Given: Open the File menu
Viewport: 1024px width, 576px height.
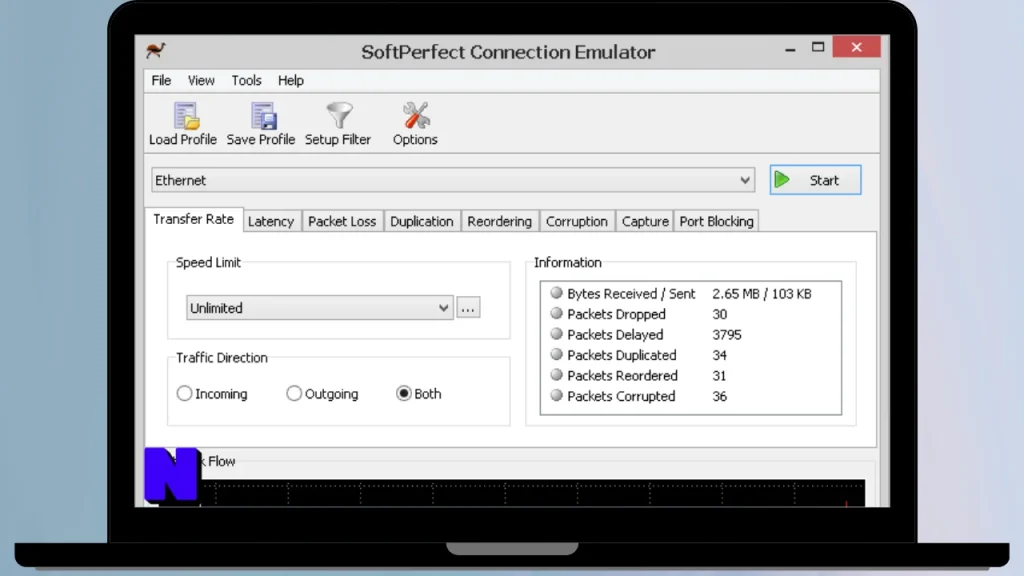Looking at the screenshot, I should coord(161,80).
